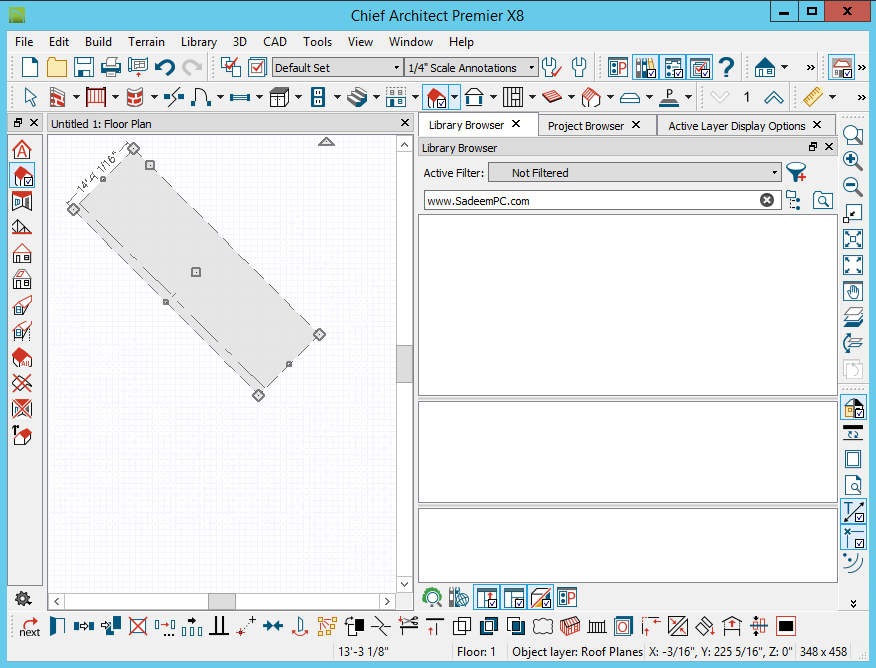Click the vertical scrollbar thumb of floor plan

click(404, 364)
